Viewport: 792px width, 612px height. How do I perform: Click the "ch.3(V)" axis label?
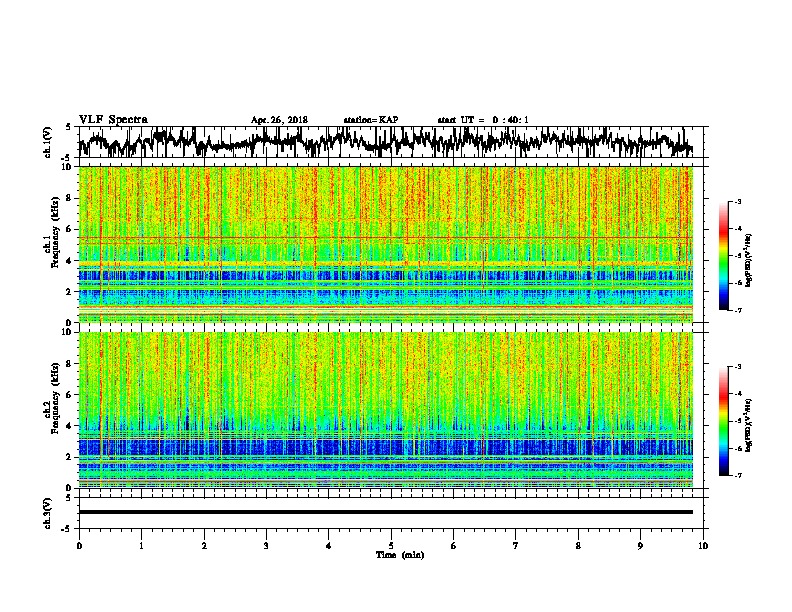click(x=48, y=513)
